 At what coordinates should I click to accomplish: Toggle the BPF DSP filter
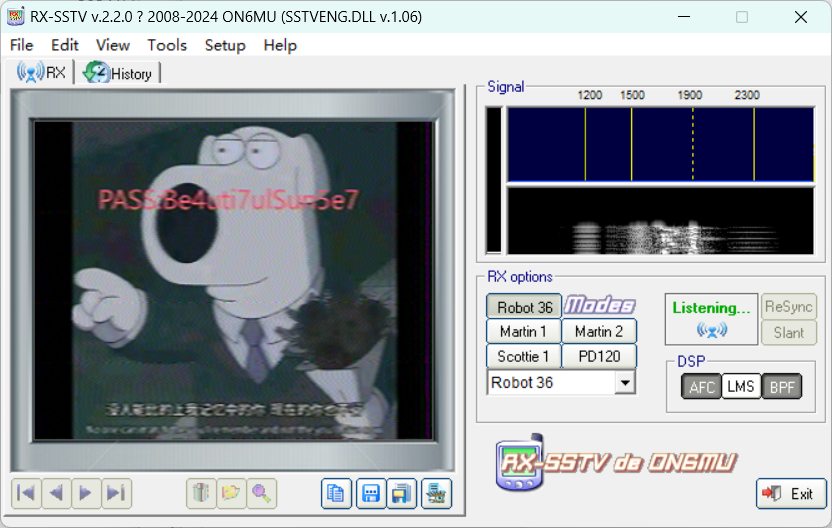tap(782, 386)
